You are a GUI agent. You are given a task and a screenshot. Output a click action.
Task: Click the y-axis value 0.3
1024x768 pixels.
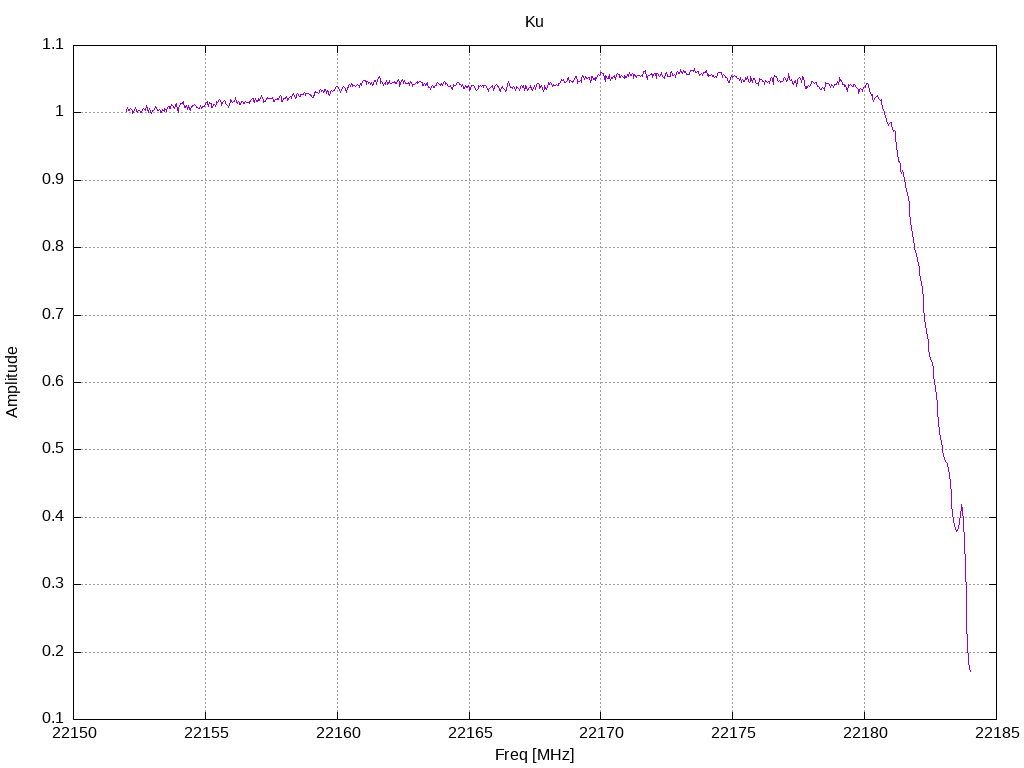tap(53, 584)
